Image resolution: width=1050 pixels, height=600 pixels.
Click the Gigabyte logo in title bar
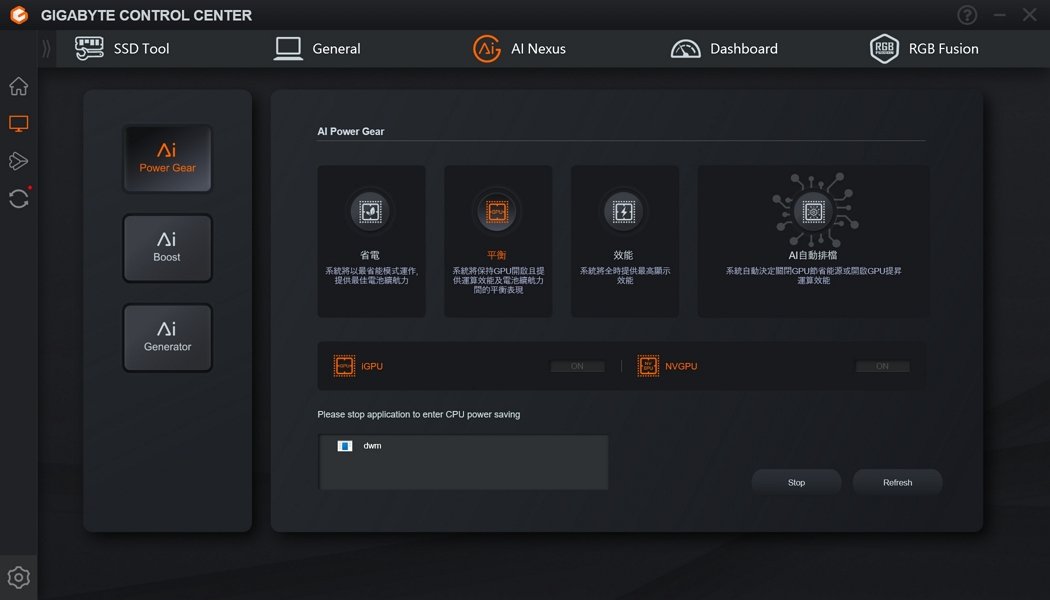tap(19, 15)
